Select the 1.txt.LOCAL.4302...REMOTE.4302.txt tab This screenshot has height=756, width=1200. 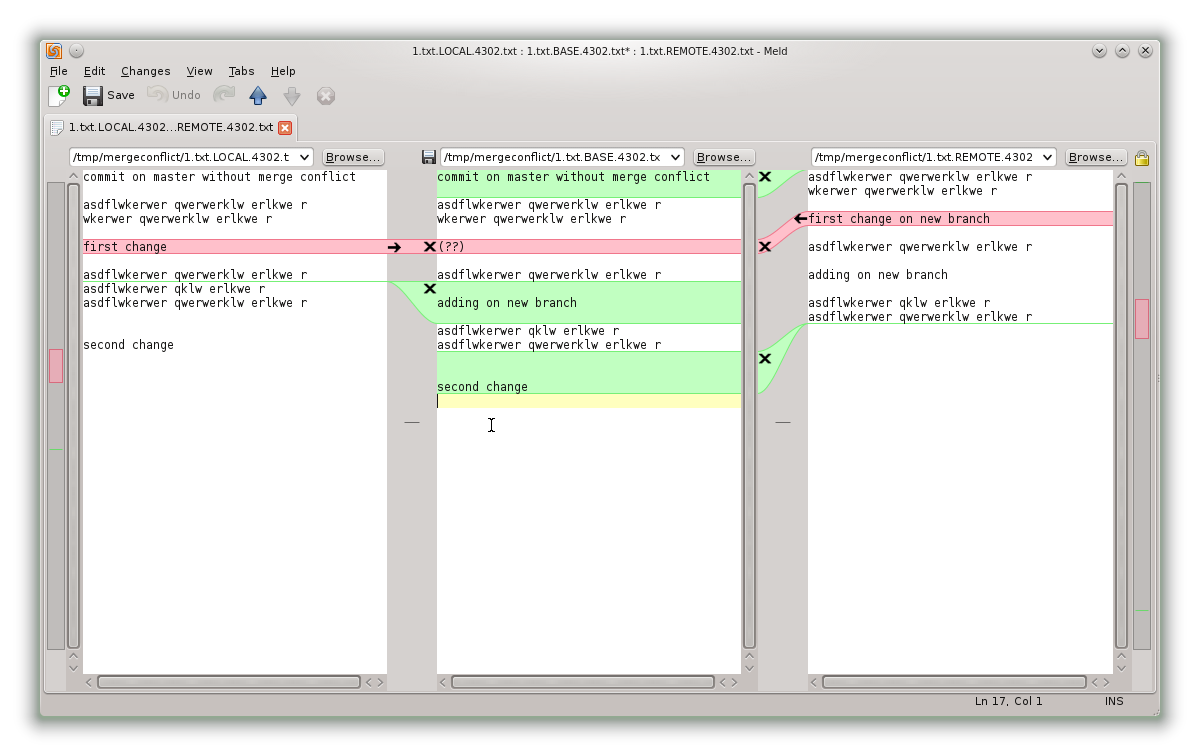(171, 128)
